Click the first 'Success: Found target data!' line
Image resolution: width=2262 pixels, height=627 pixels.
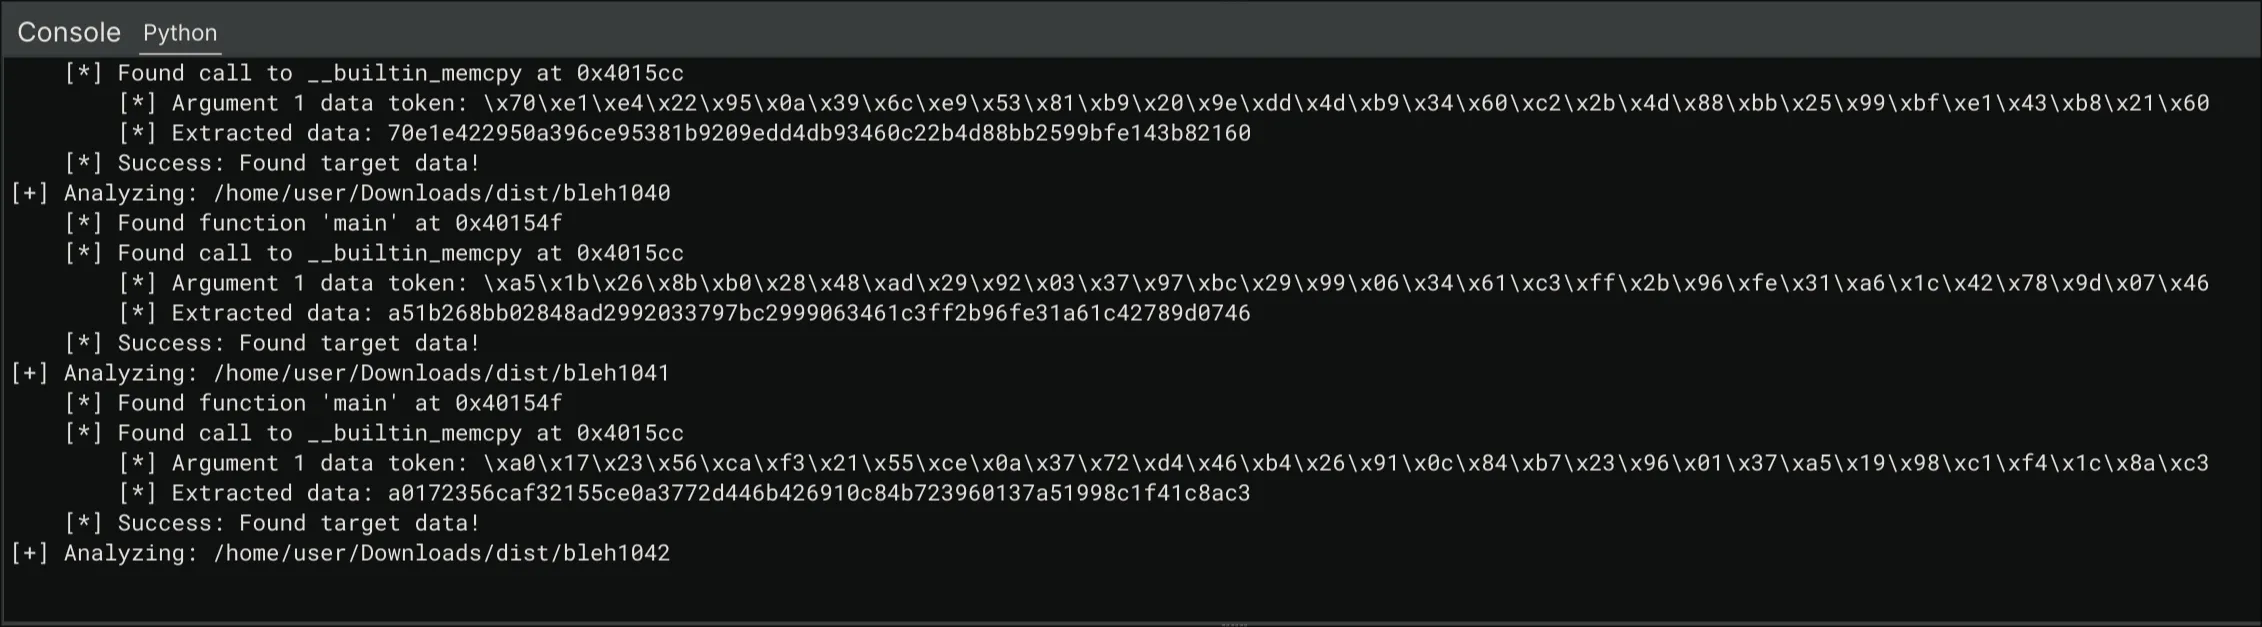pos(298,163)
